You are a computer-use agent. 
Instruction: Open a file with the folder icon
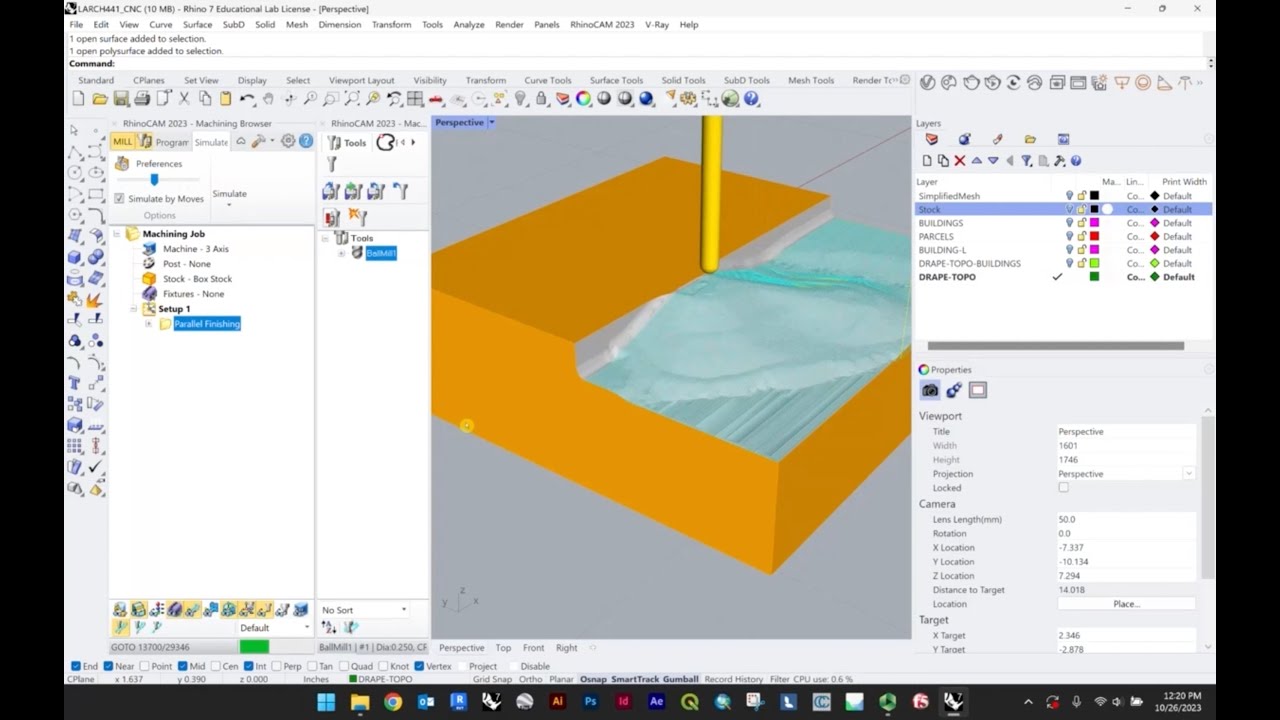99,98
